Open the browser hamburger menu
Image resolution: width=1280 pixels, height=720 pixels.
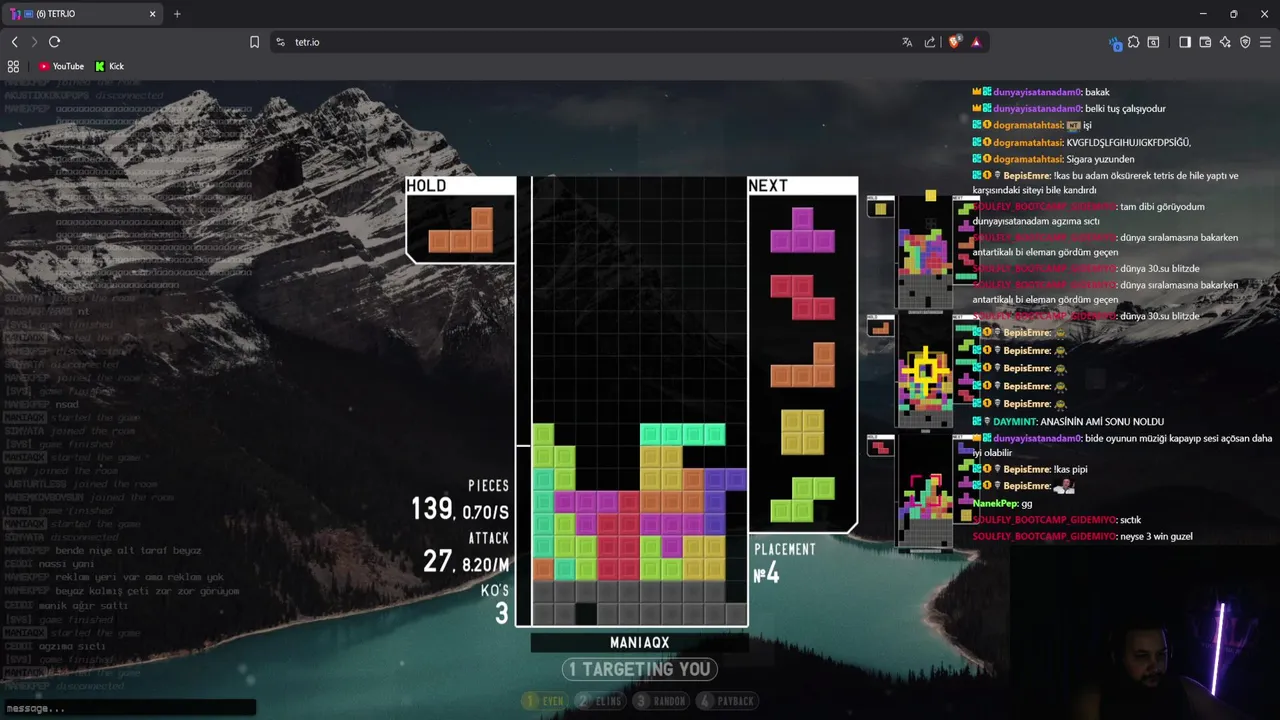[1265, 42]
